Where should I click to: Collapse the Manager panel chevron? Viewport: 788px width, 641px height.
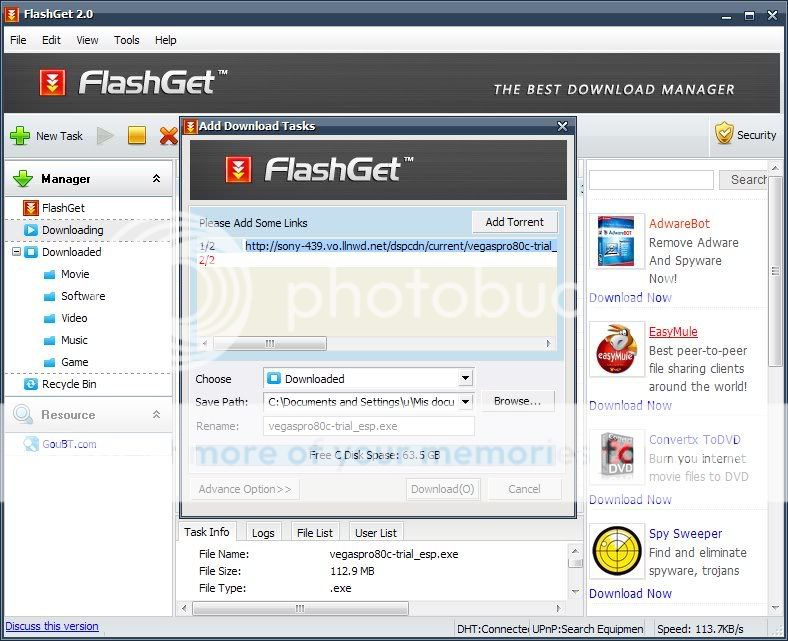[156, 178]
